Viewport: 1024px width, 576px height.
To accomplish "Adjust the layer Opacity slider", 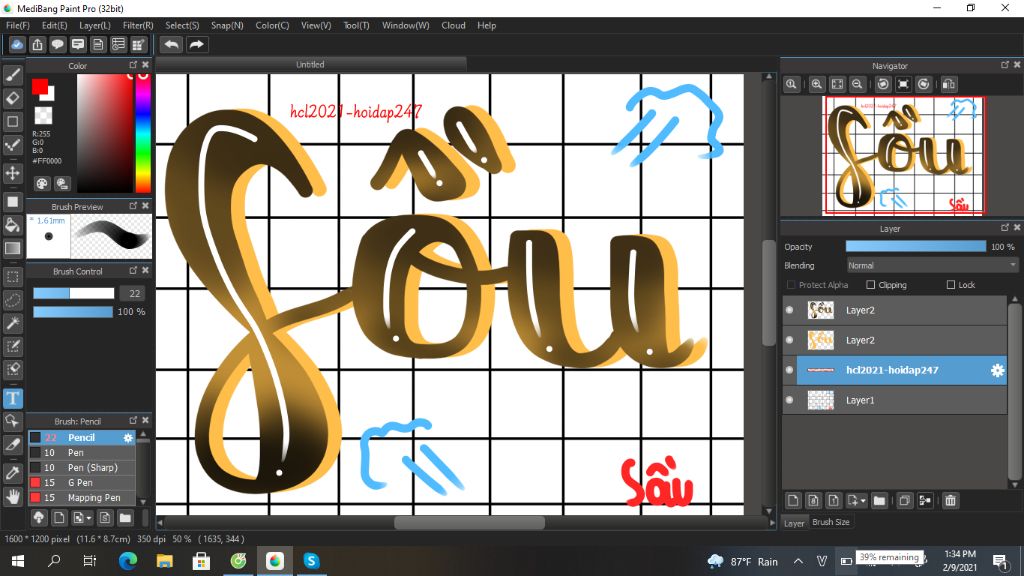I will click(916, 246).
